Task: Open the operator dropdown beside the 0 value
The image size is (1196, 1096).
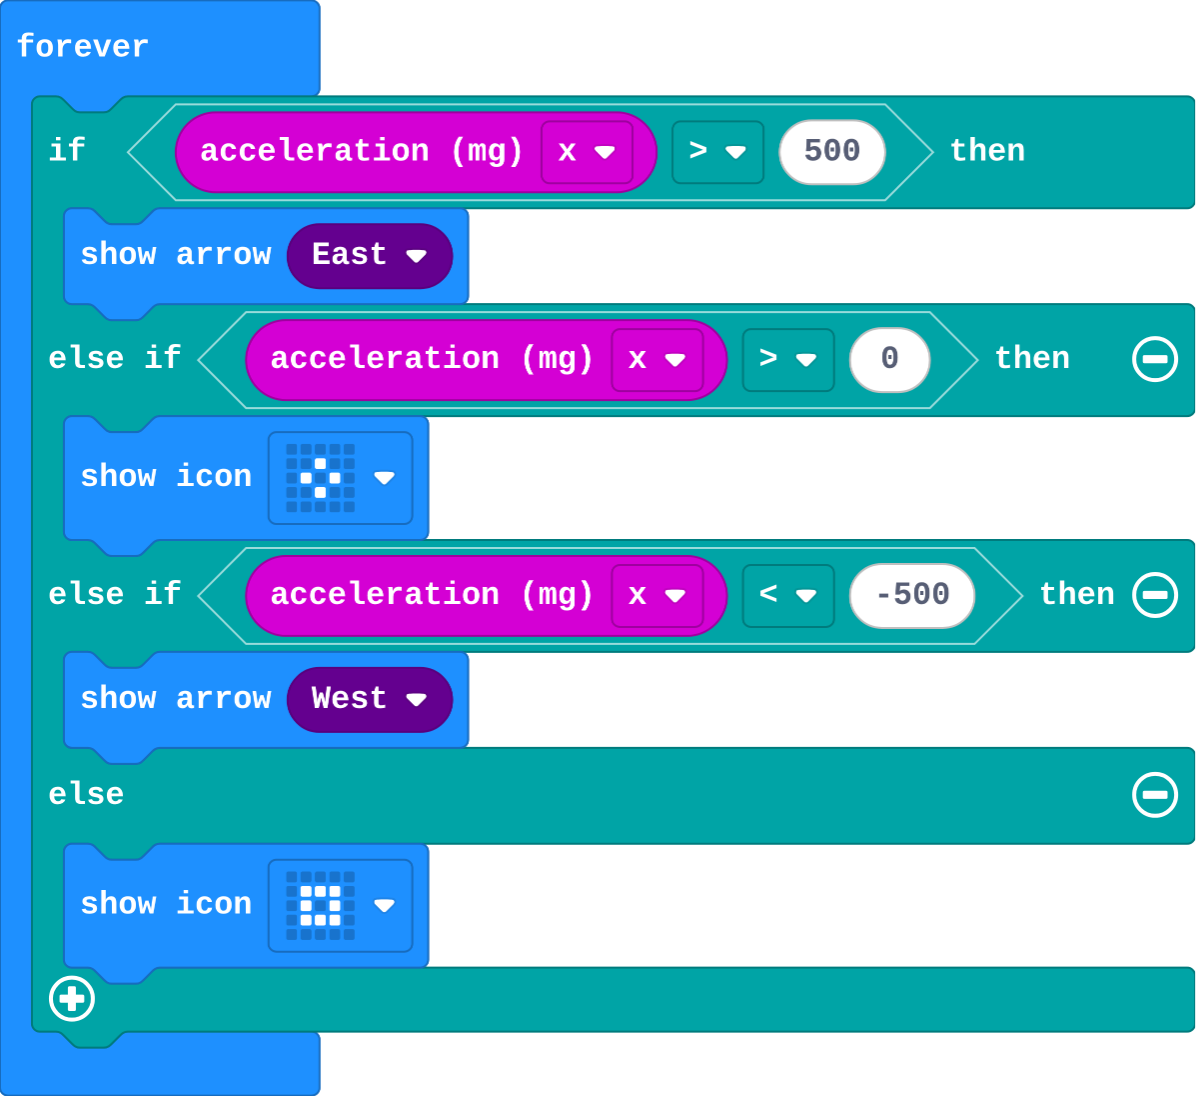Action: (x=788, y=359)
